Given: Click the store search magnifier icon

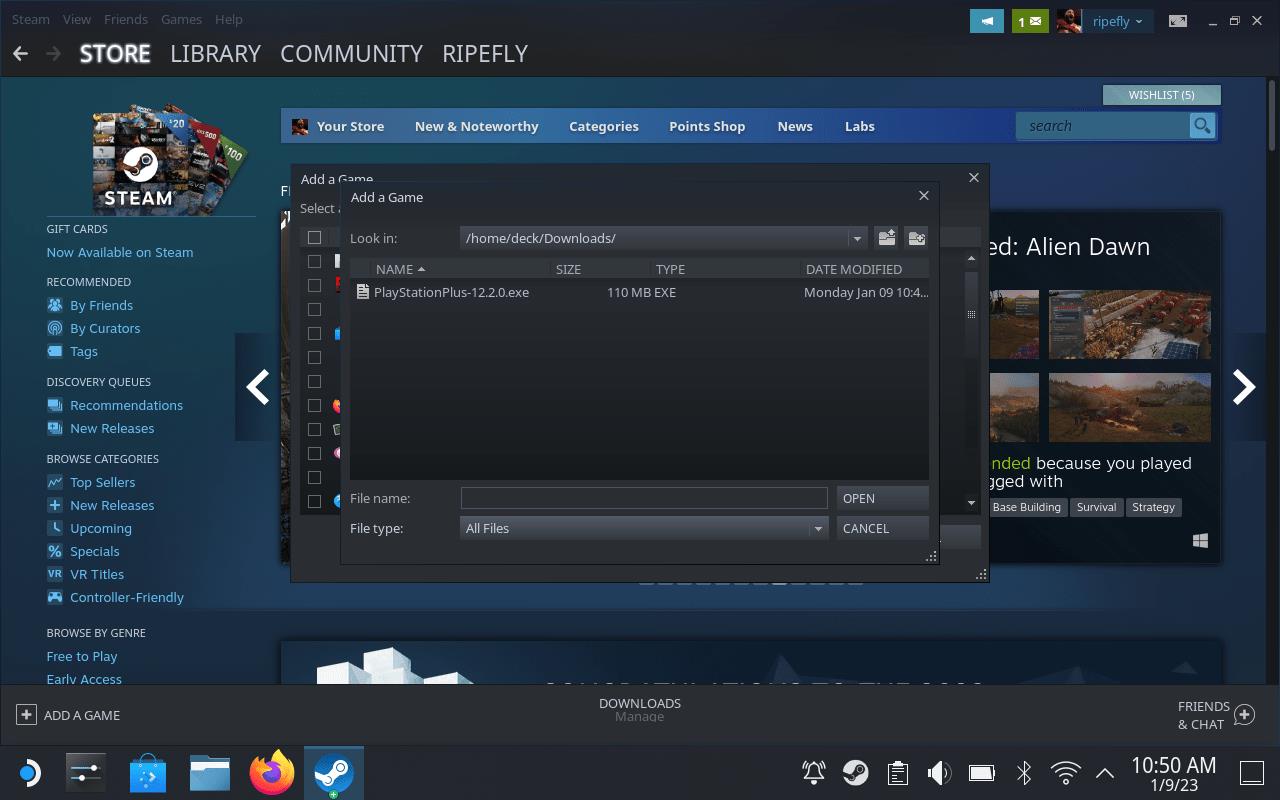Looking at the screenshot, I should [1201, 126].
